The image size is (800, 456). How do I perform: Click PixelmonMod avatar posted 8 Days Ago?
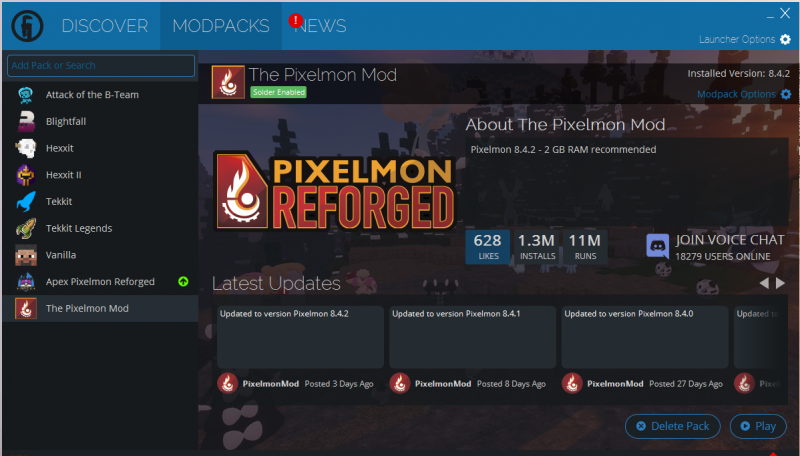[400, 384]
